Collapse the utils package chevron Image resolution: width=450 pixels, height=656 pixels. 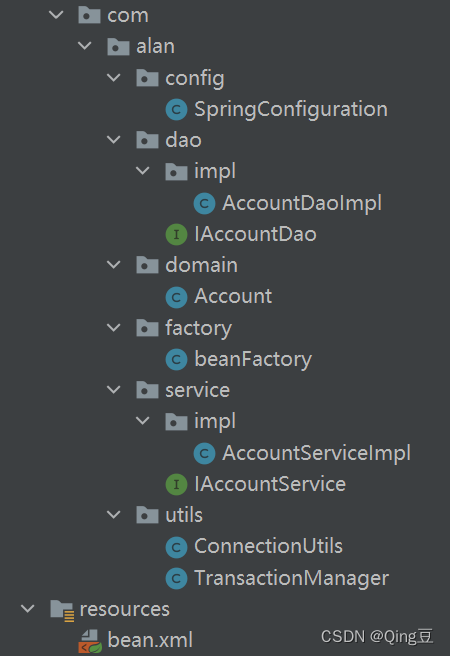(114, 515)
